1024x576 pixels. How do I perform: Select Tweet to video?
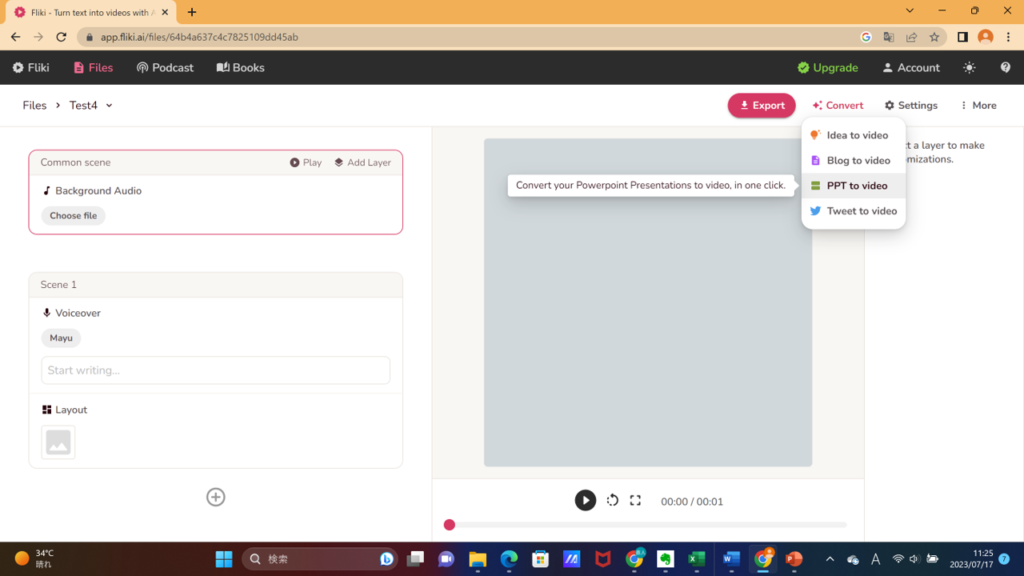click(x=854, y=211)
